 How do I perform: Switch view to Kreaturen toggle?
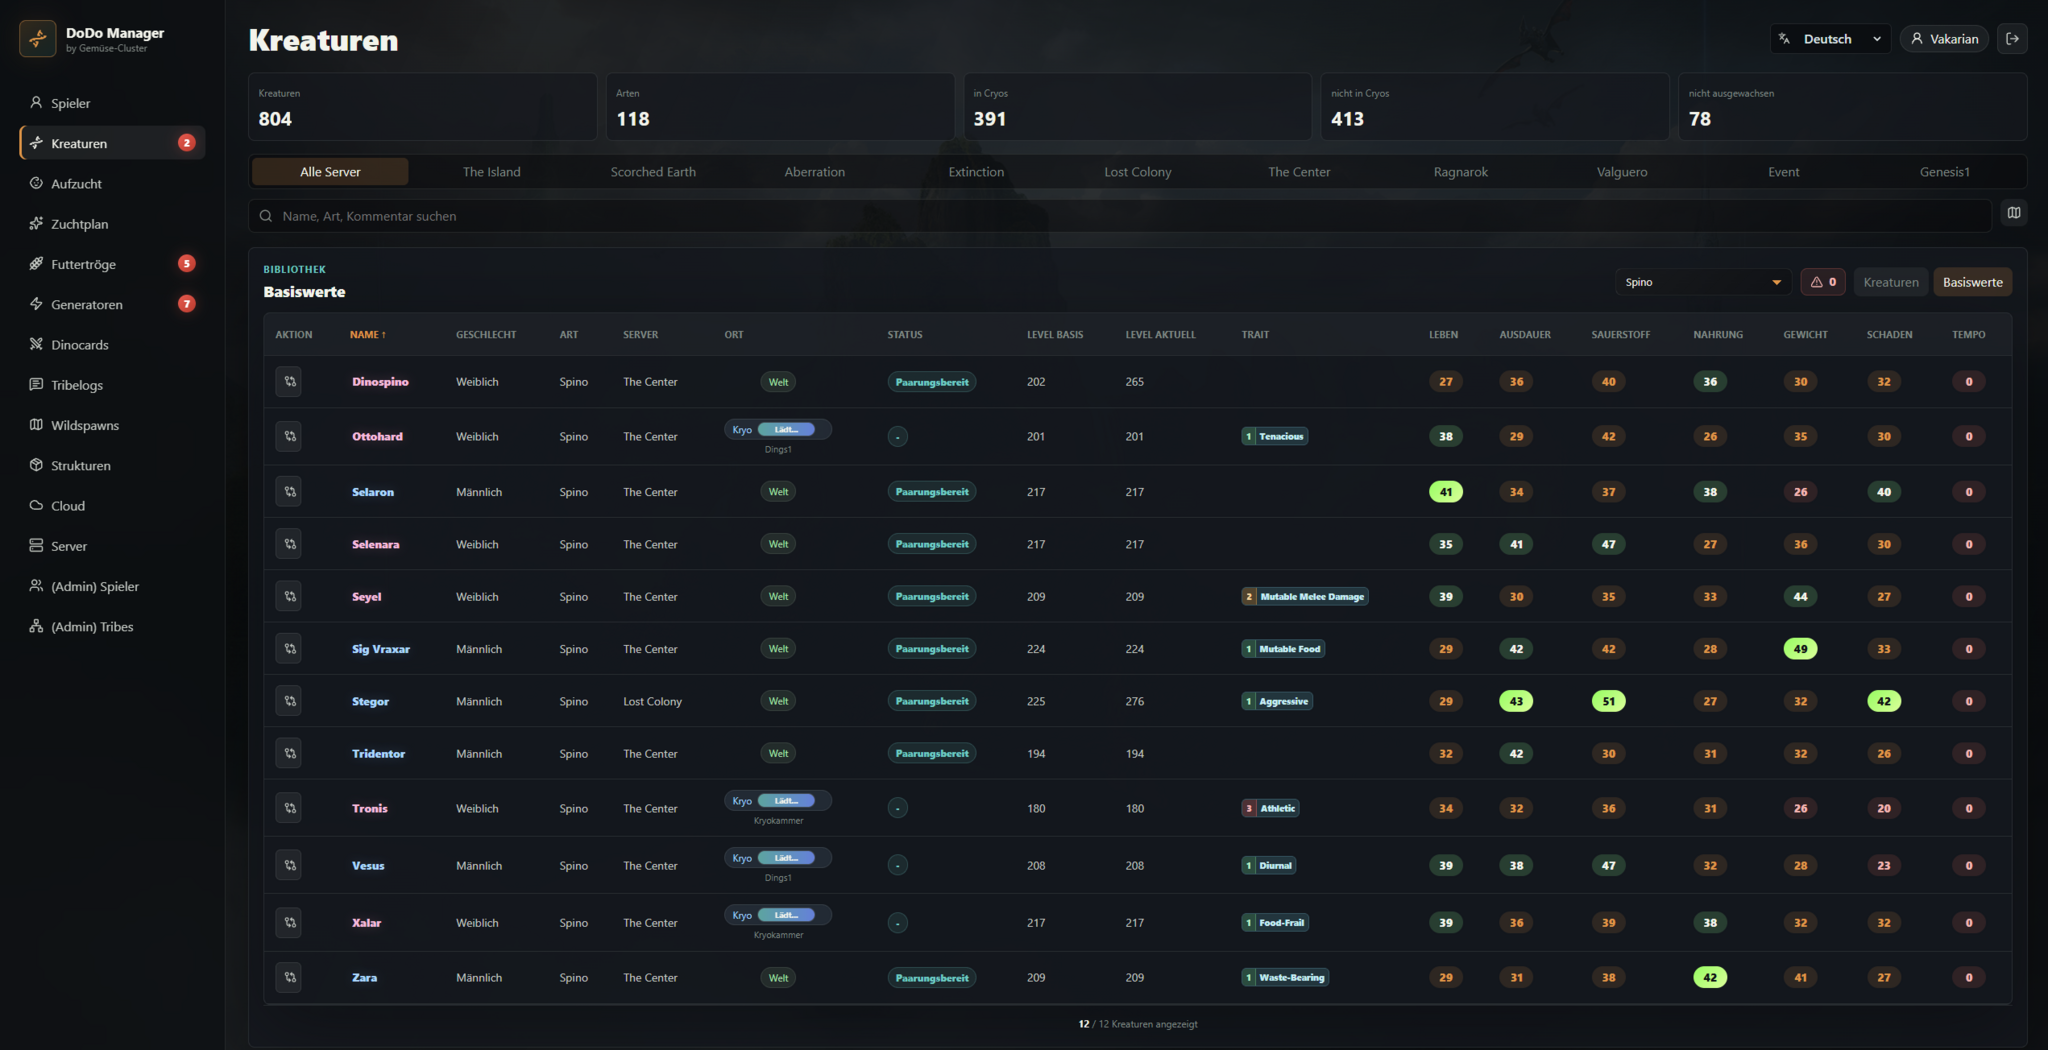(1891, 282)
